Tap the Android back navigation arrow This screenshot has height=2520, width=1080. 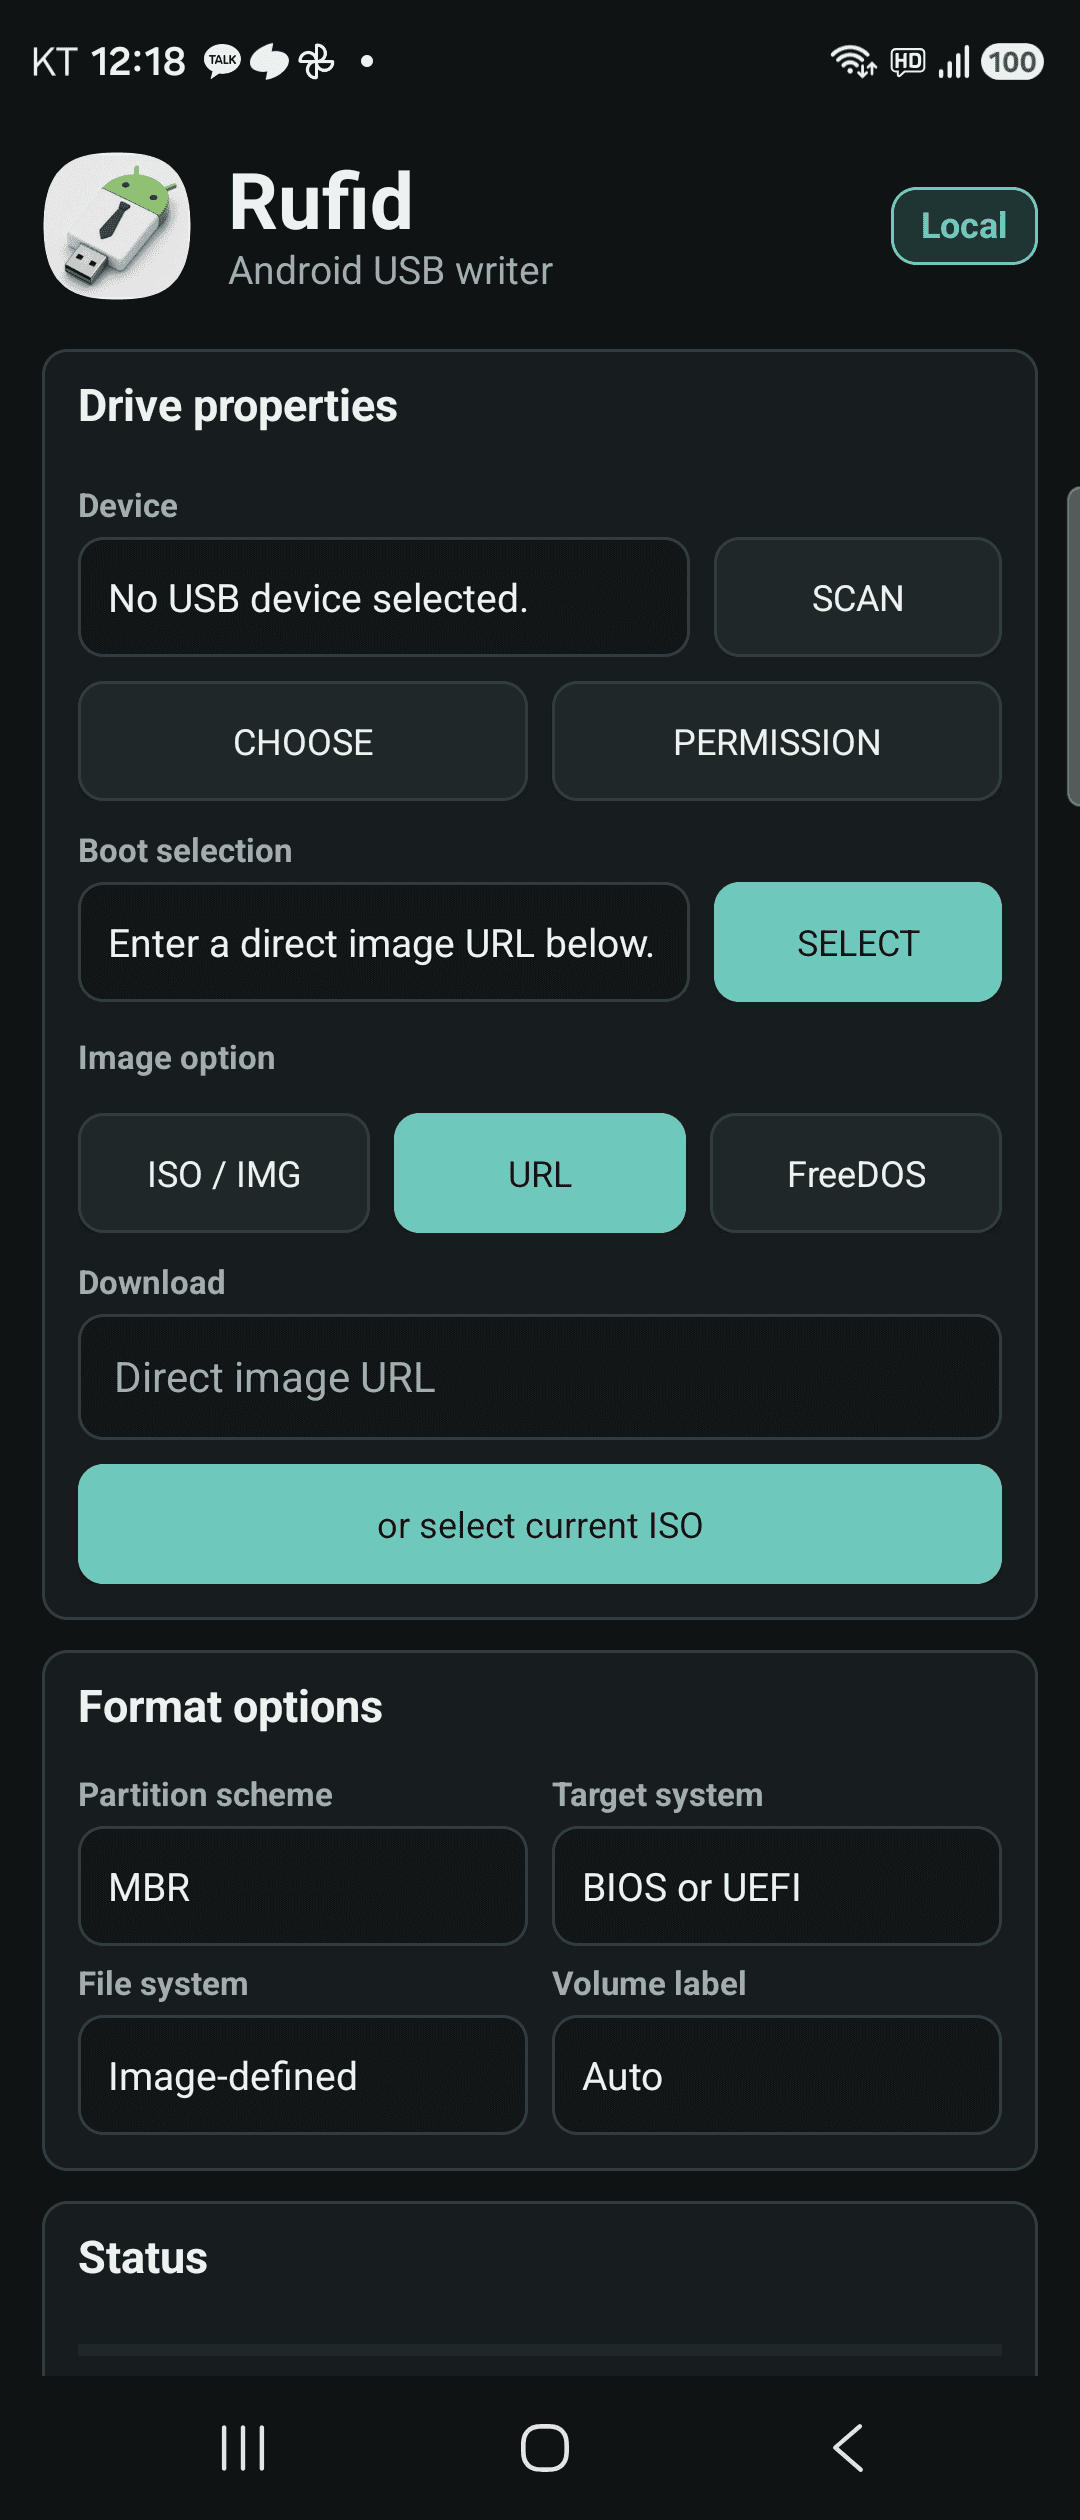point(848,2448)
